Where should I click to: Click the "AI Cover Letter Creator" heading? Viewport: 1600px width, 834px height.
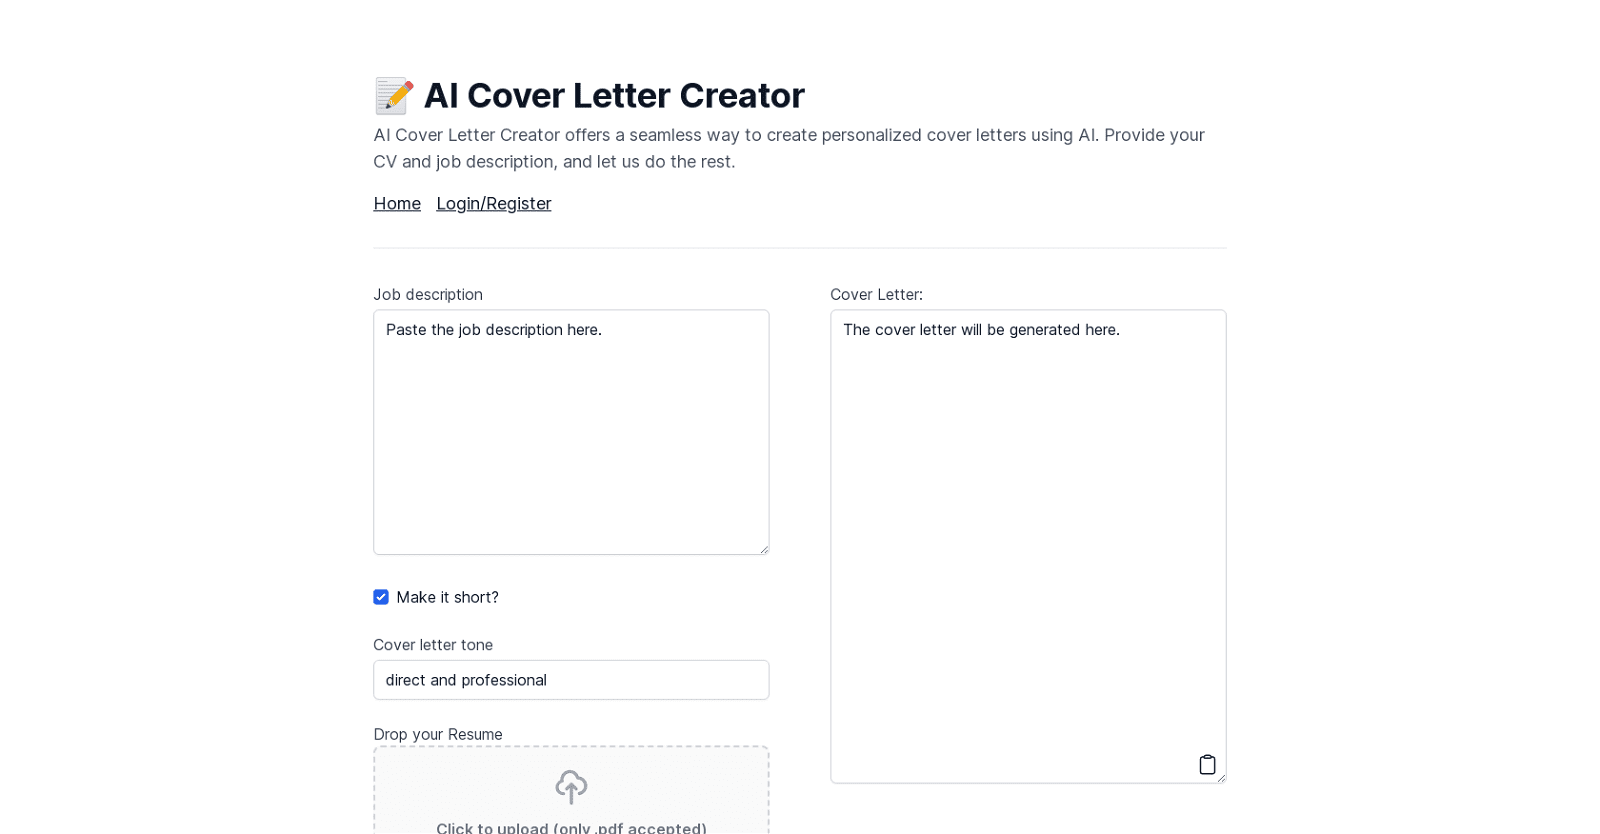point(615,95)
